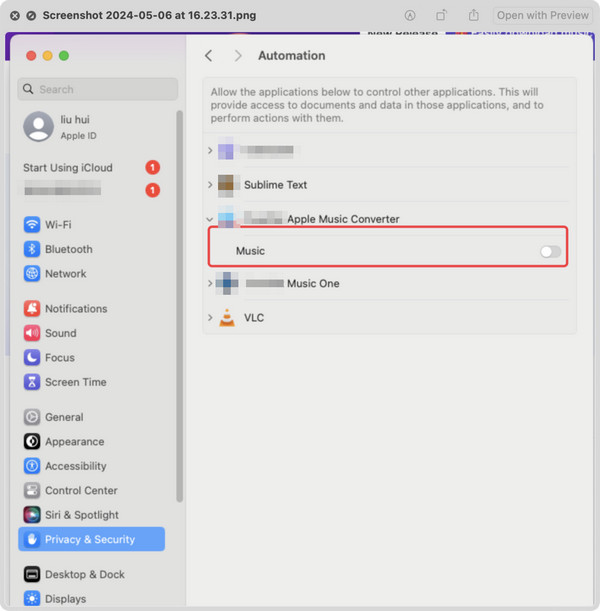Click the Appearance icon
This screenshot has width=600, height=611.
(32, 441)
